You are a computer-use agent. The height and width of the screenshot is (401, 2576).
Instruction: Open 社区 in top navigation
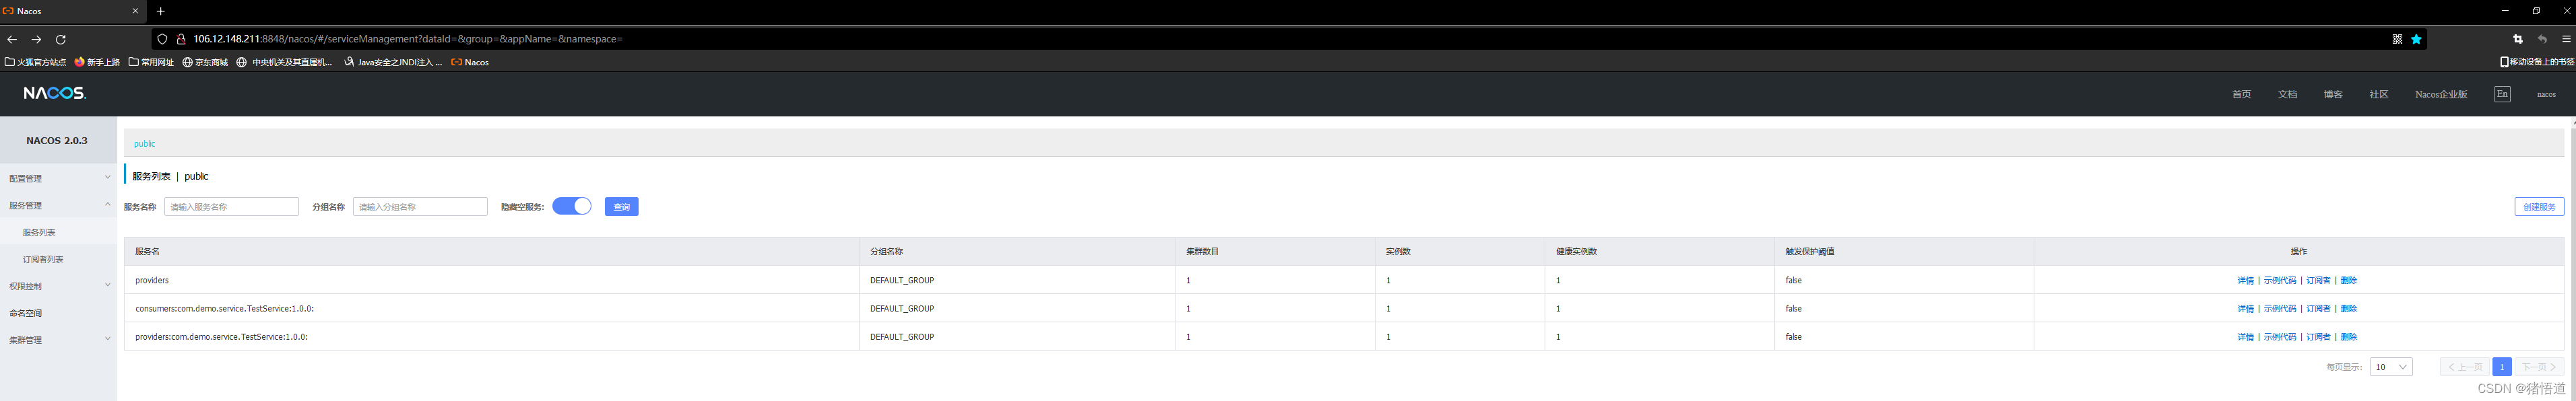point(2379,94)
